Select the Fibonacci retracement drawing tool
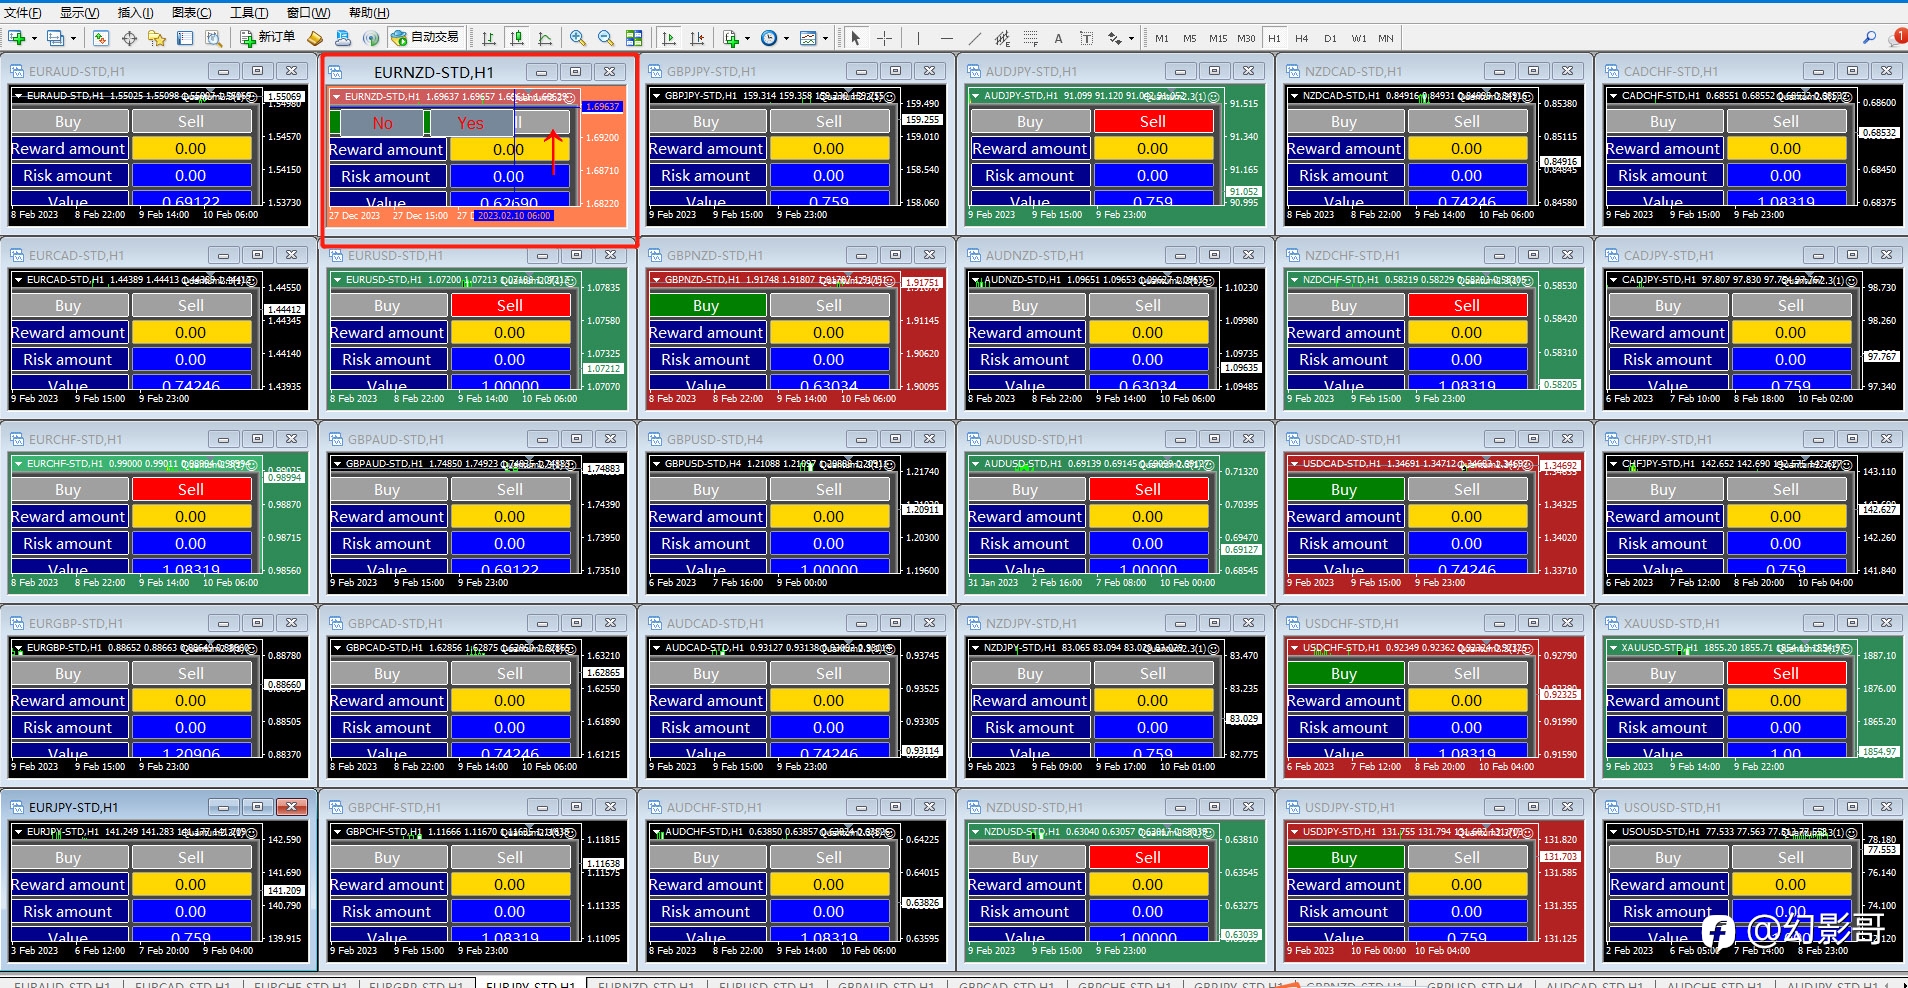The width and height of the screenshot is (1908, 988). tap(1031, 38)
